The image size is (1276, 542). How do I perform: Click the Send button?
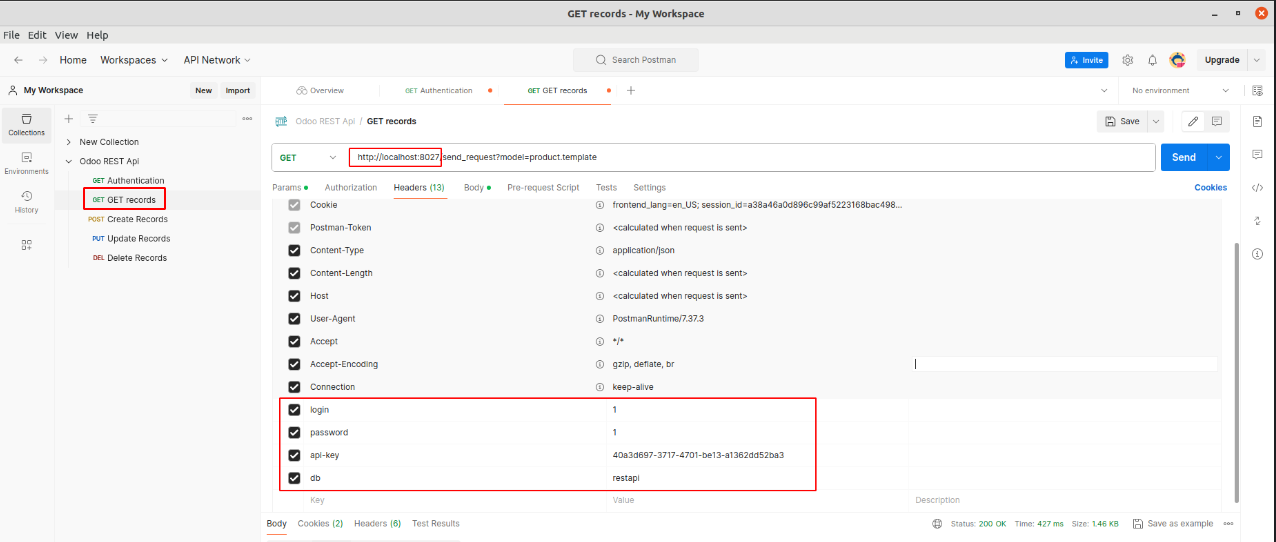(1183, 157)
